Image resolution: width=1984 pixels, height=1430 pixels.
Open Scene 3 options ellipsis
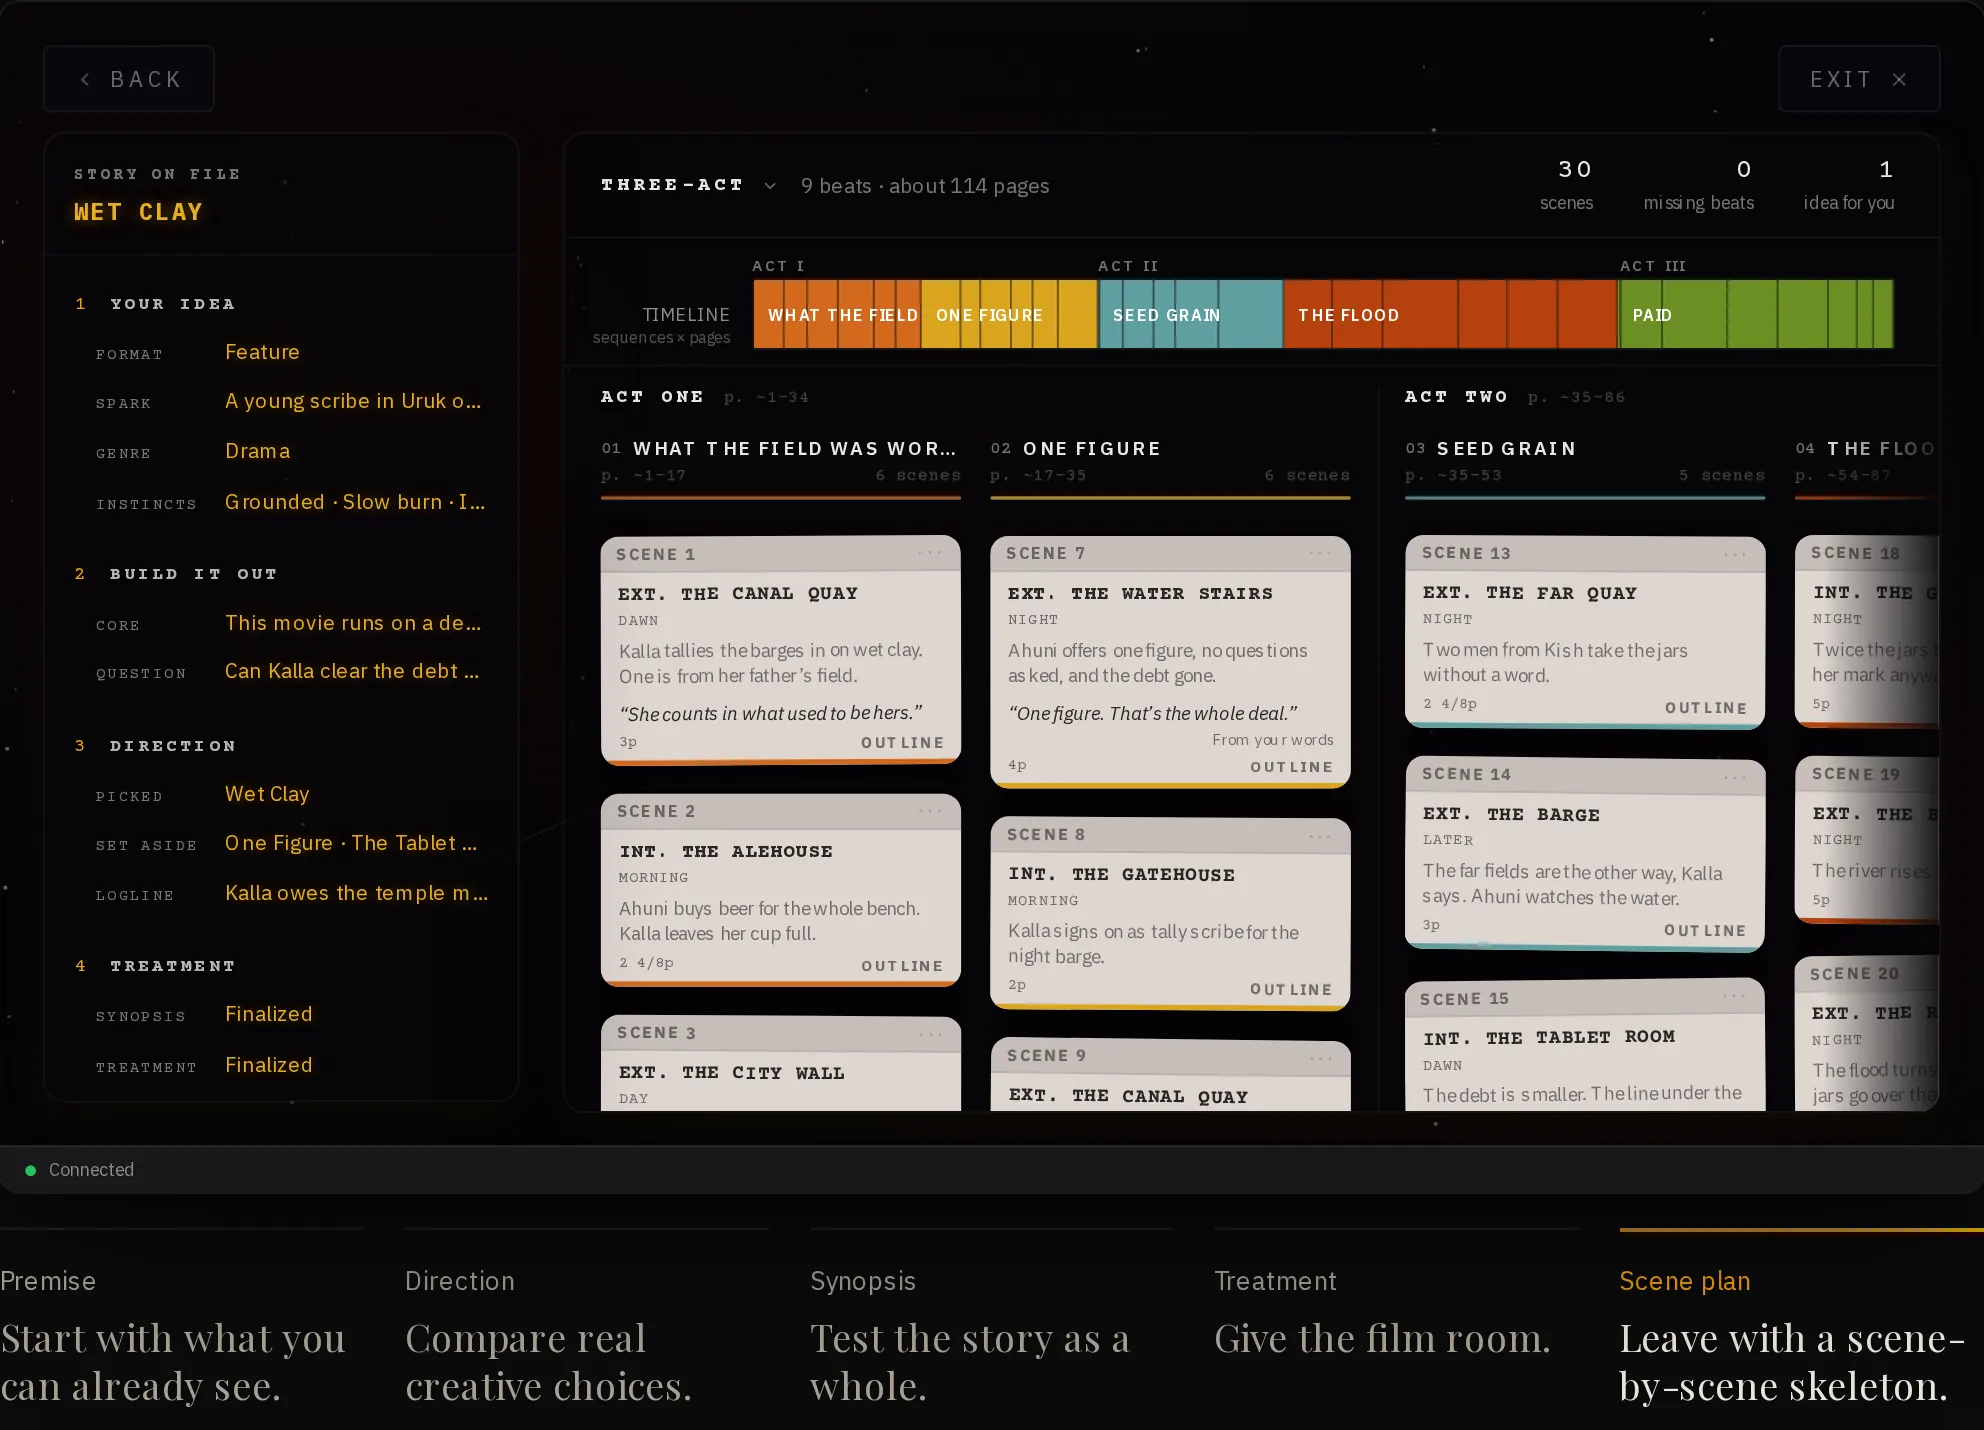coord(930,1033)
